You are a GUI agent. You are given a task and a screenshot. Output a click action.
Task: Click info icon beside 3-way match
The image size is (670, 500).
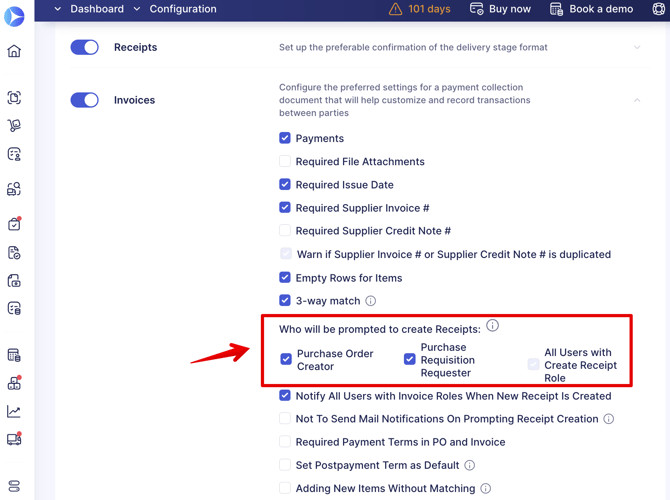[x=370, y=301]
